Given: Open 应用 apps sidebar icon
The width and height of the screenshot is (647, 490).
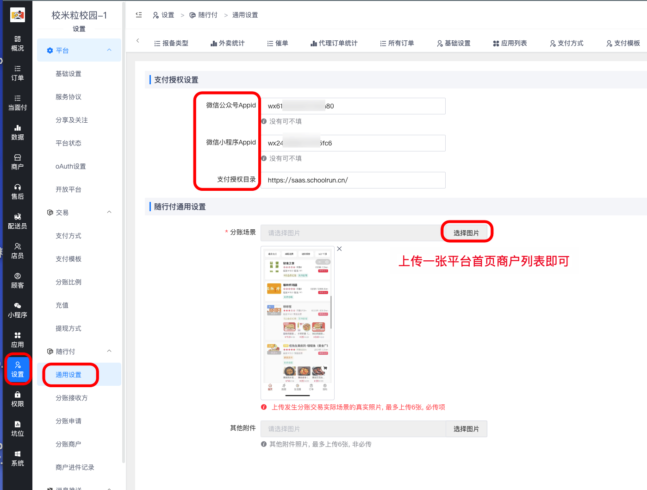Looking at the screenshot, I should click(x=17, y=339).
